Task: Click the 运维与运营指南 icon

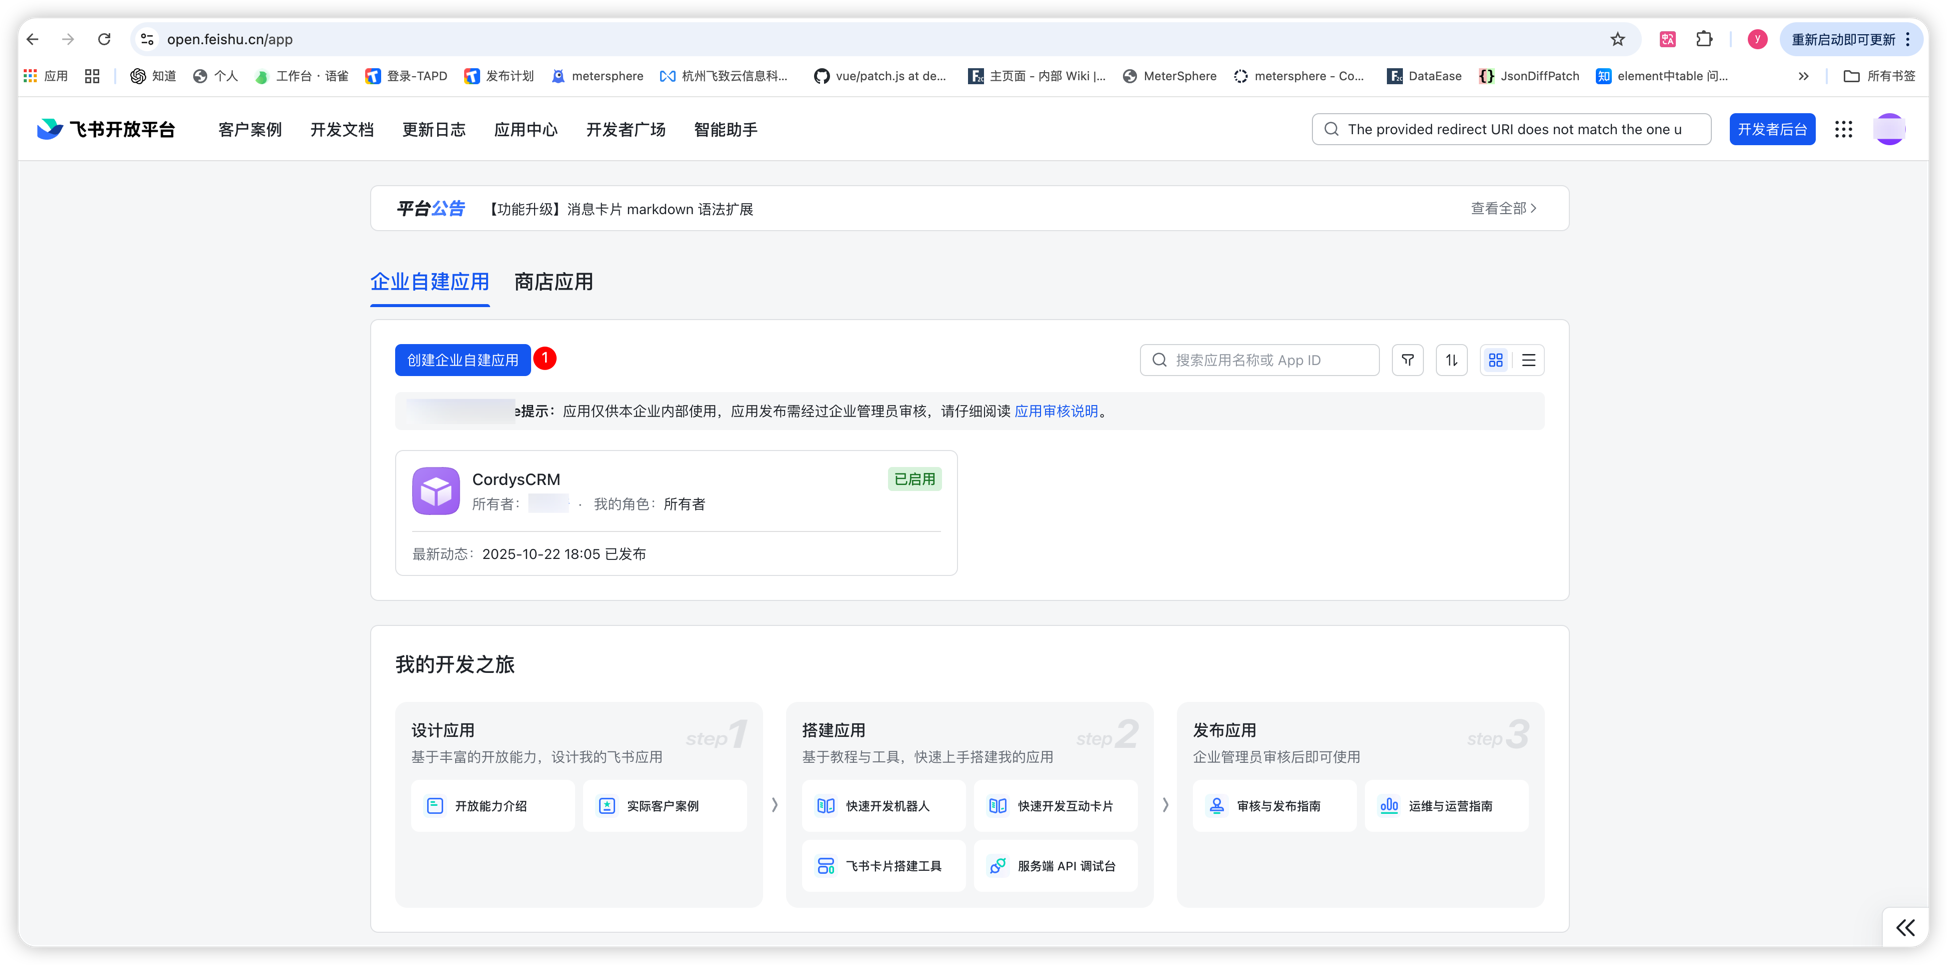Action: click(x=1388, y=805)
